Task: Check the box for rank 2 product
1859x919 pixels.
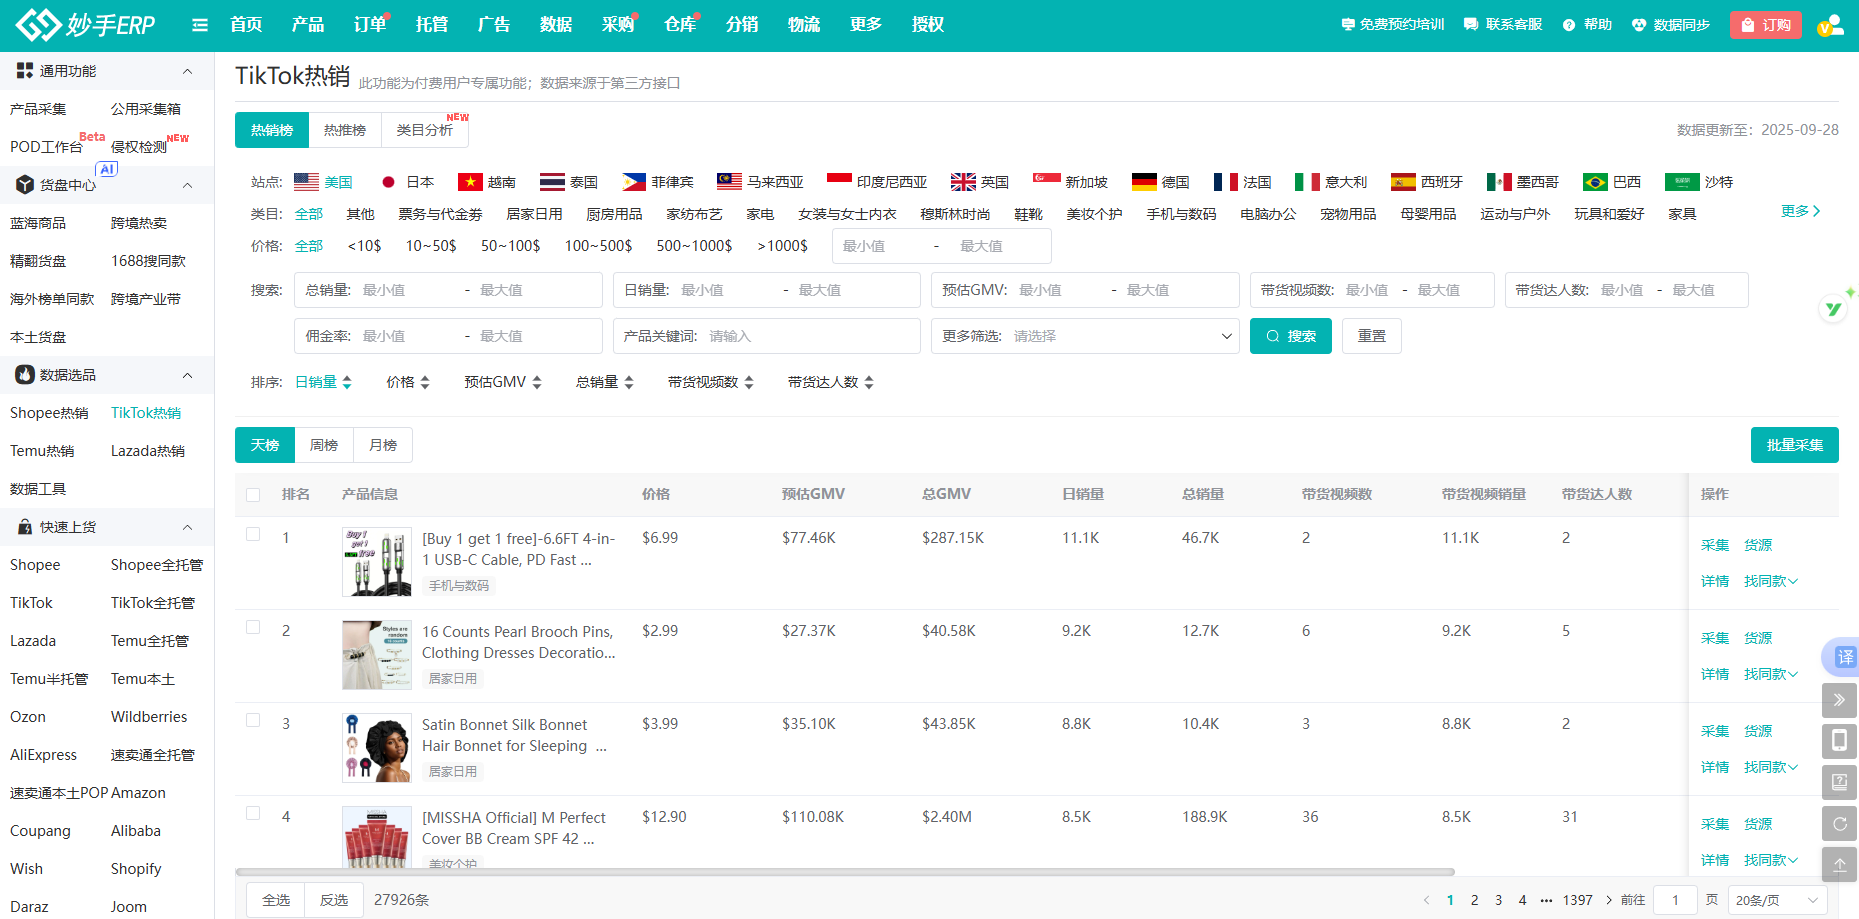Action: (x=253, y=627)
